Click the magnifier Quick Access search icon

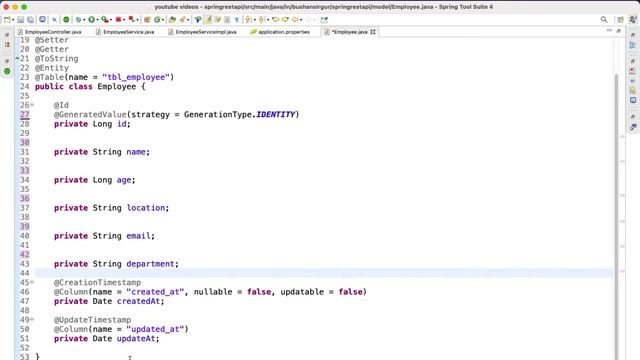[604, 20]
